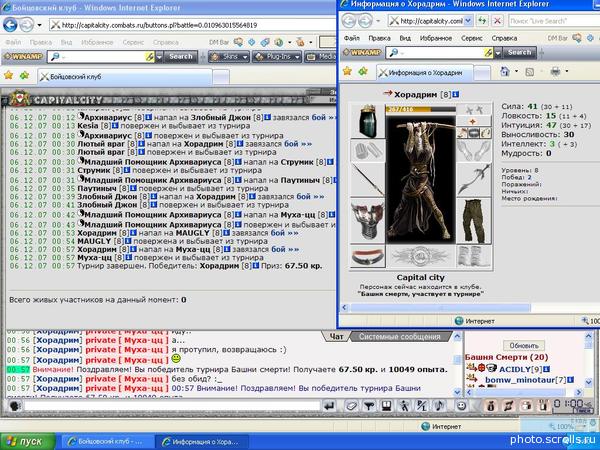Screen dimensions: 600x450
Task: Click the helmet equipment slot of Хорадрим
Action: [369, 122]
